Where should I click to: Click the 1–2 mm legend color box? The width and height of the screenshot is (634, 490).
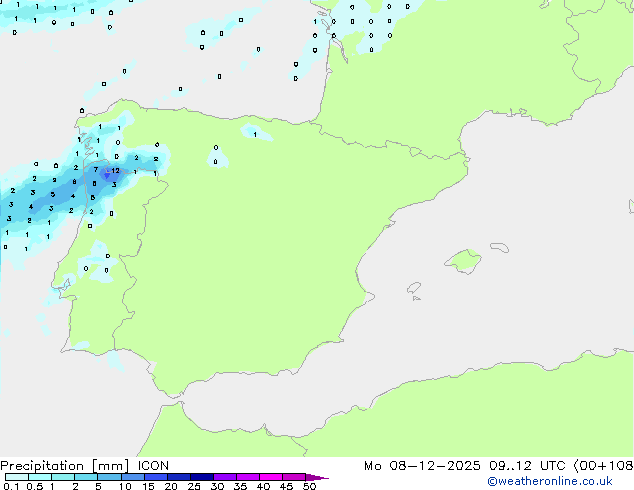[63, 477]
